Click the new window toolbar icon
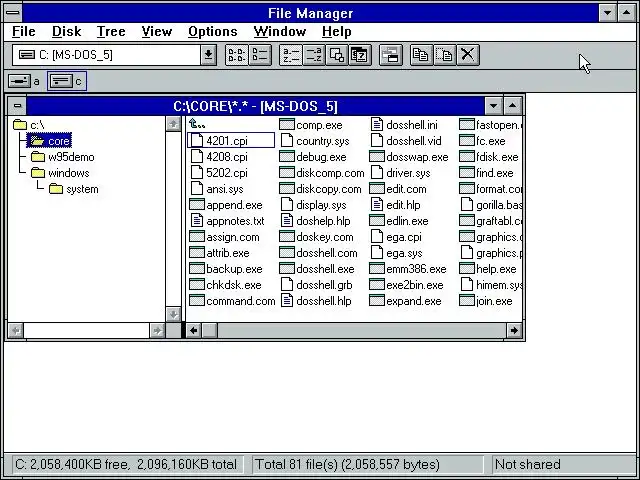The width and height of the screenshot is (640, 480). (391, 55)
